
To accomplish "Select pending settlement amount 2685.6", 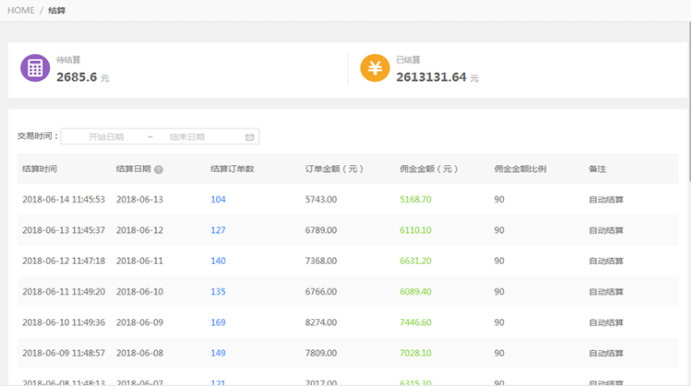I will [x=77, y=77].
